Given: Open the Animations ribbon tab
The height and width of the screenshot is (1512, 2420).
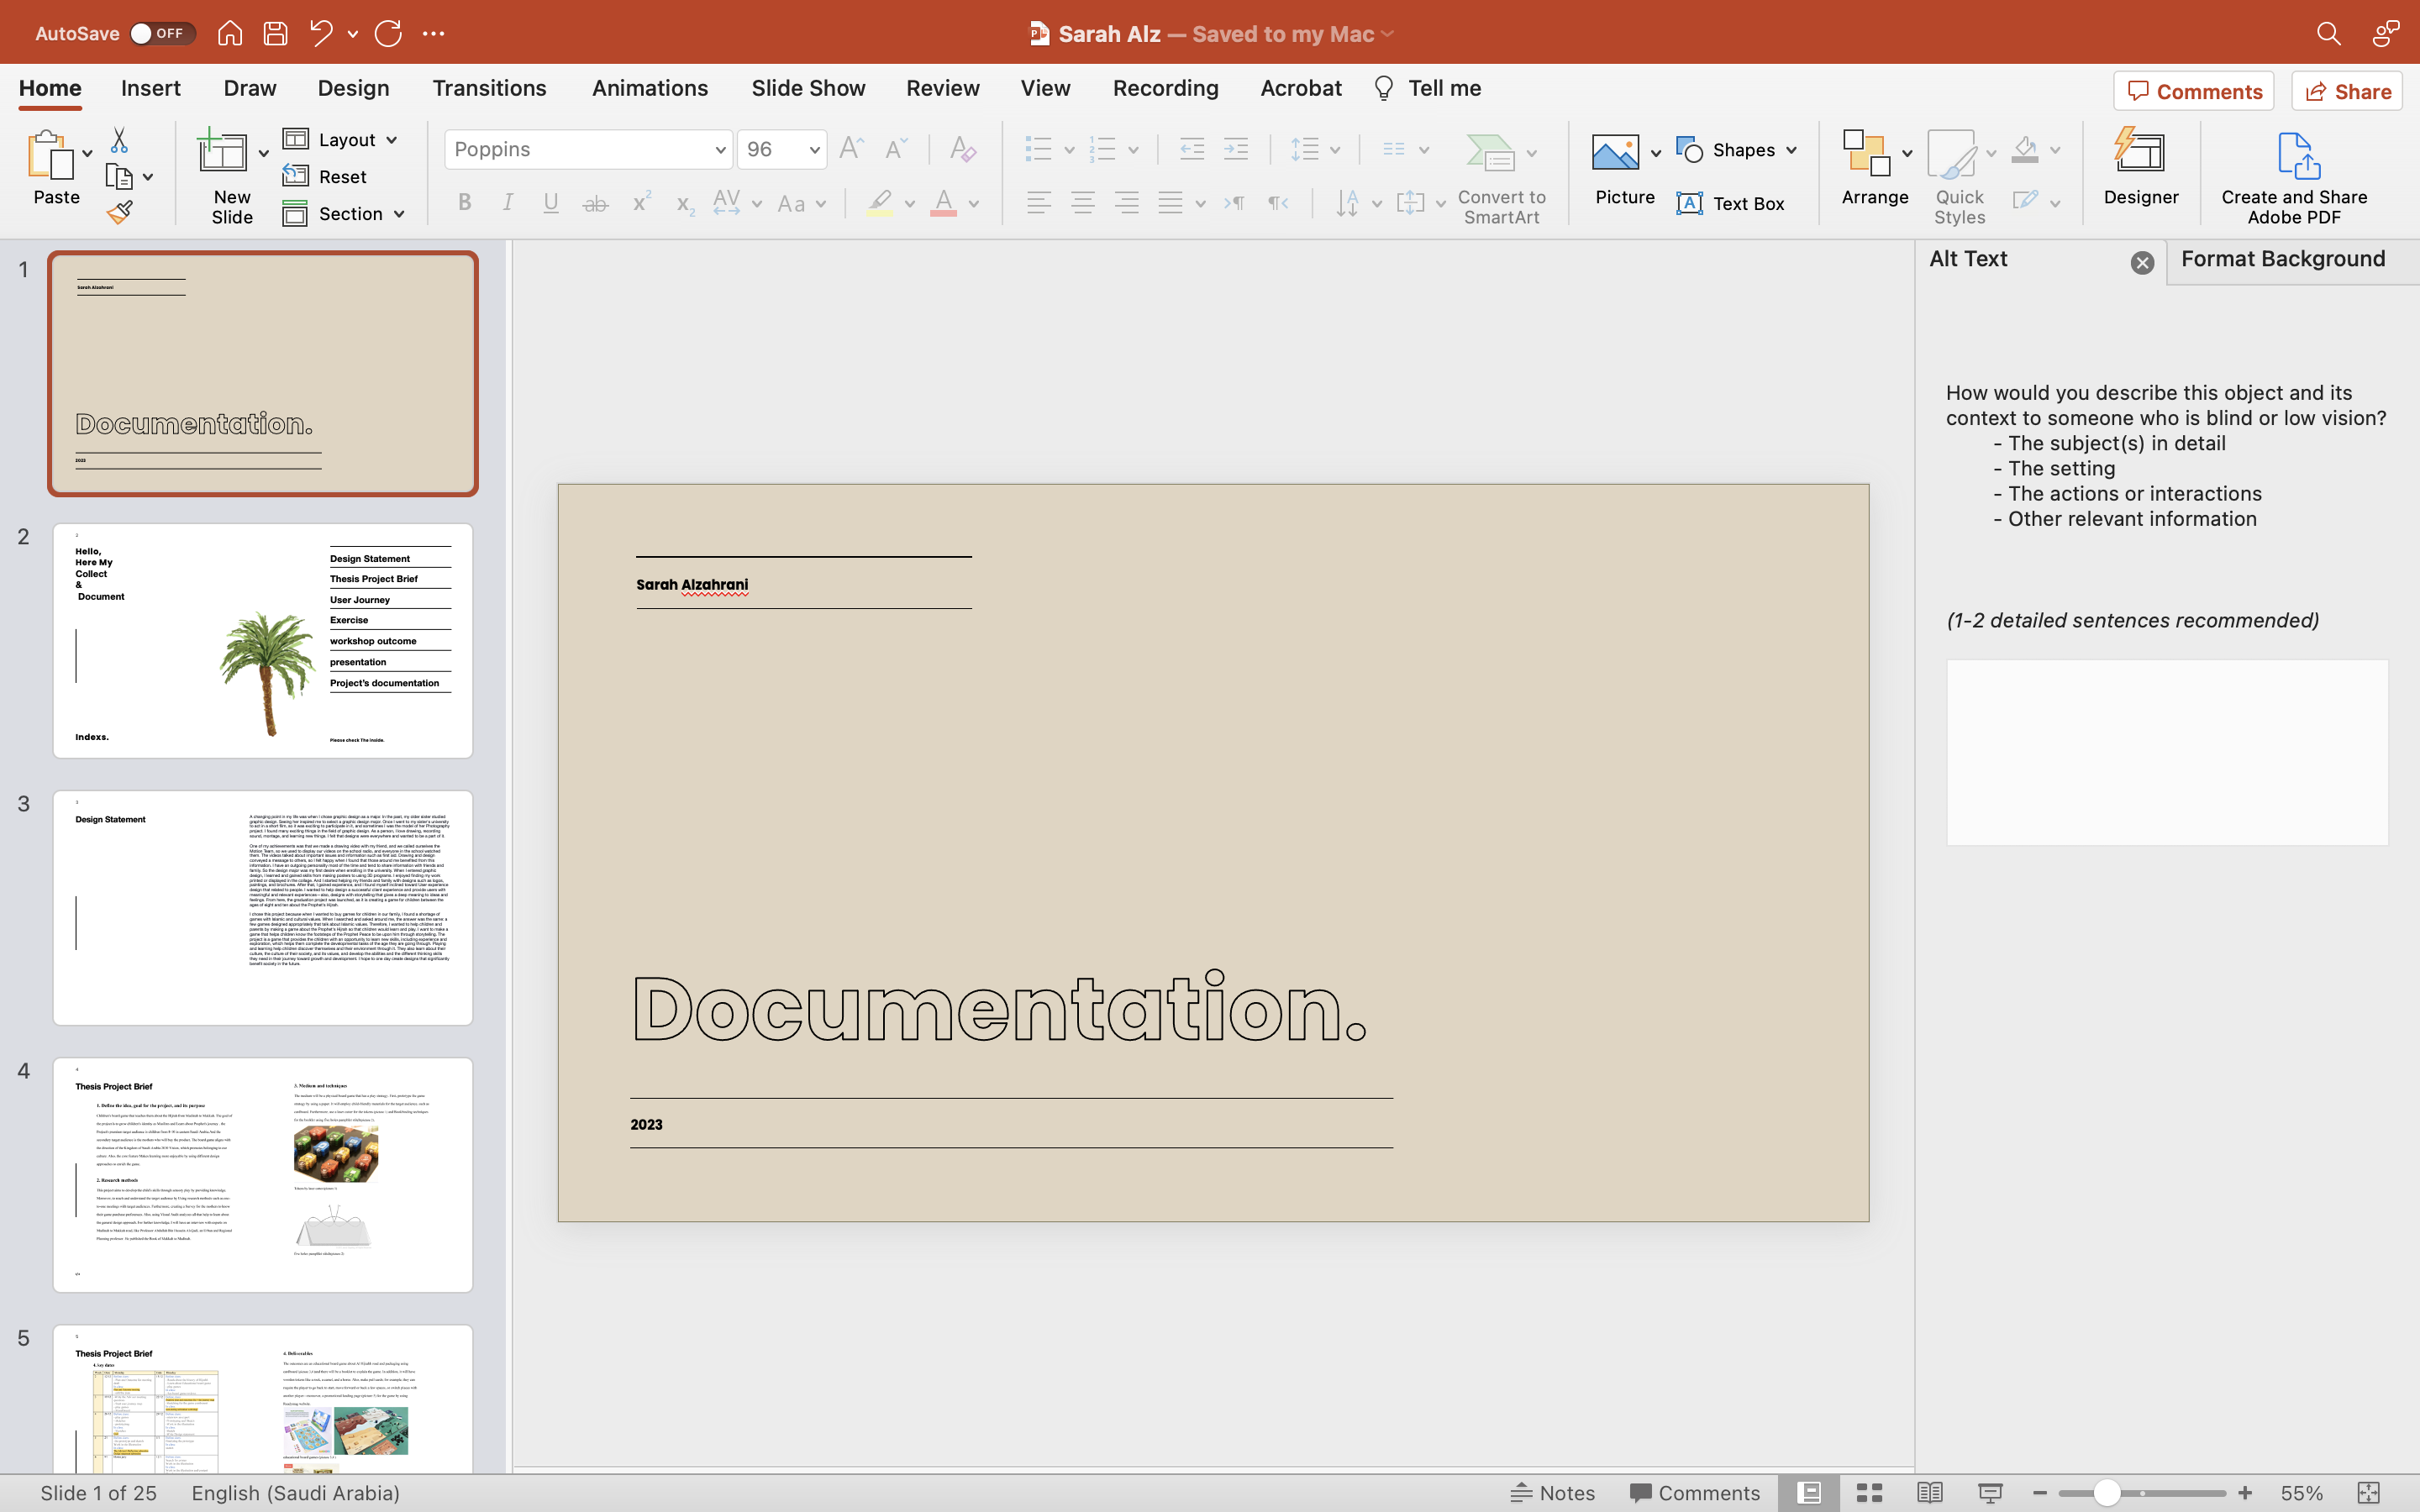Looking at the screenshot, I should (650, 88).
